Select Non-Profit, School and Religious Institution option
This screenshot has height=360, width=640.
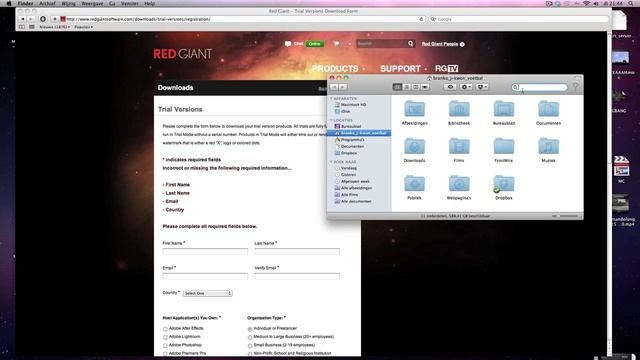coord(250,353)
